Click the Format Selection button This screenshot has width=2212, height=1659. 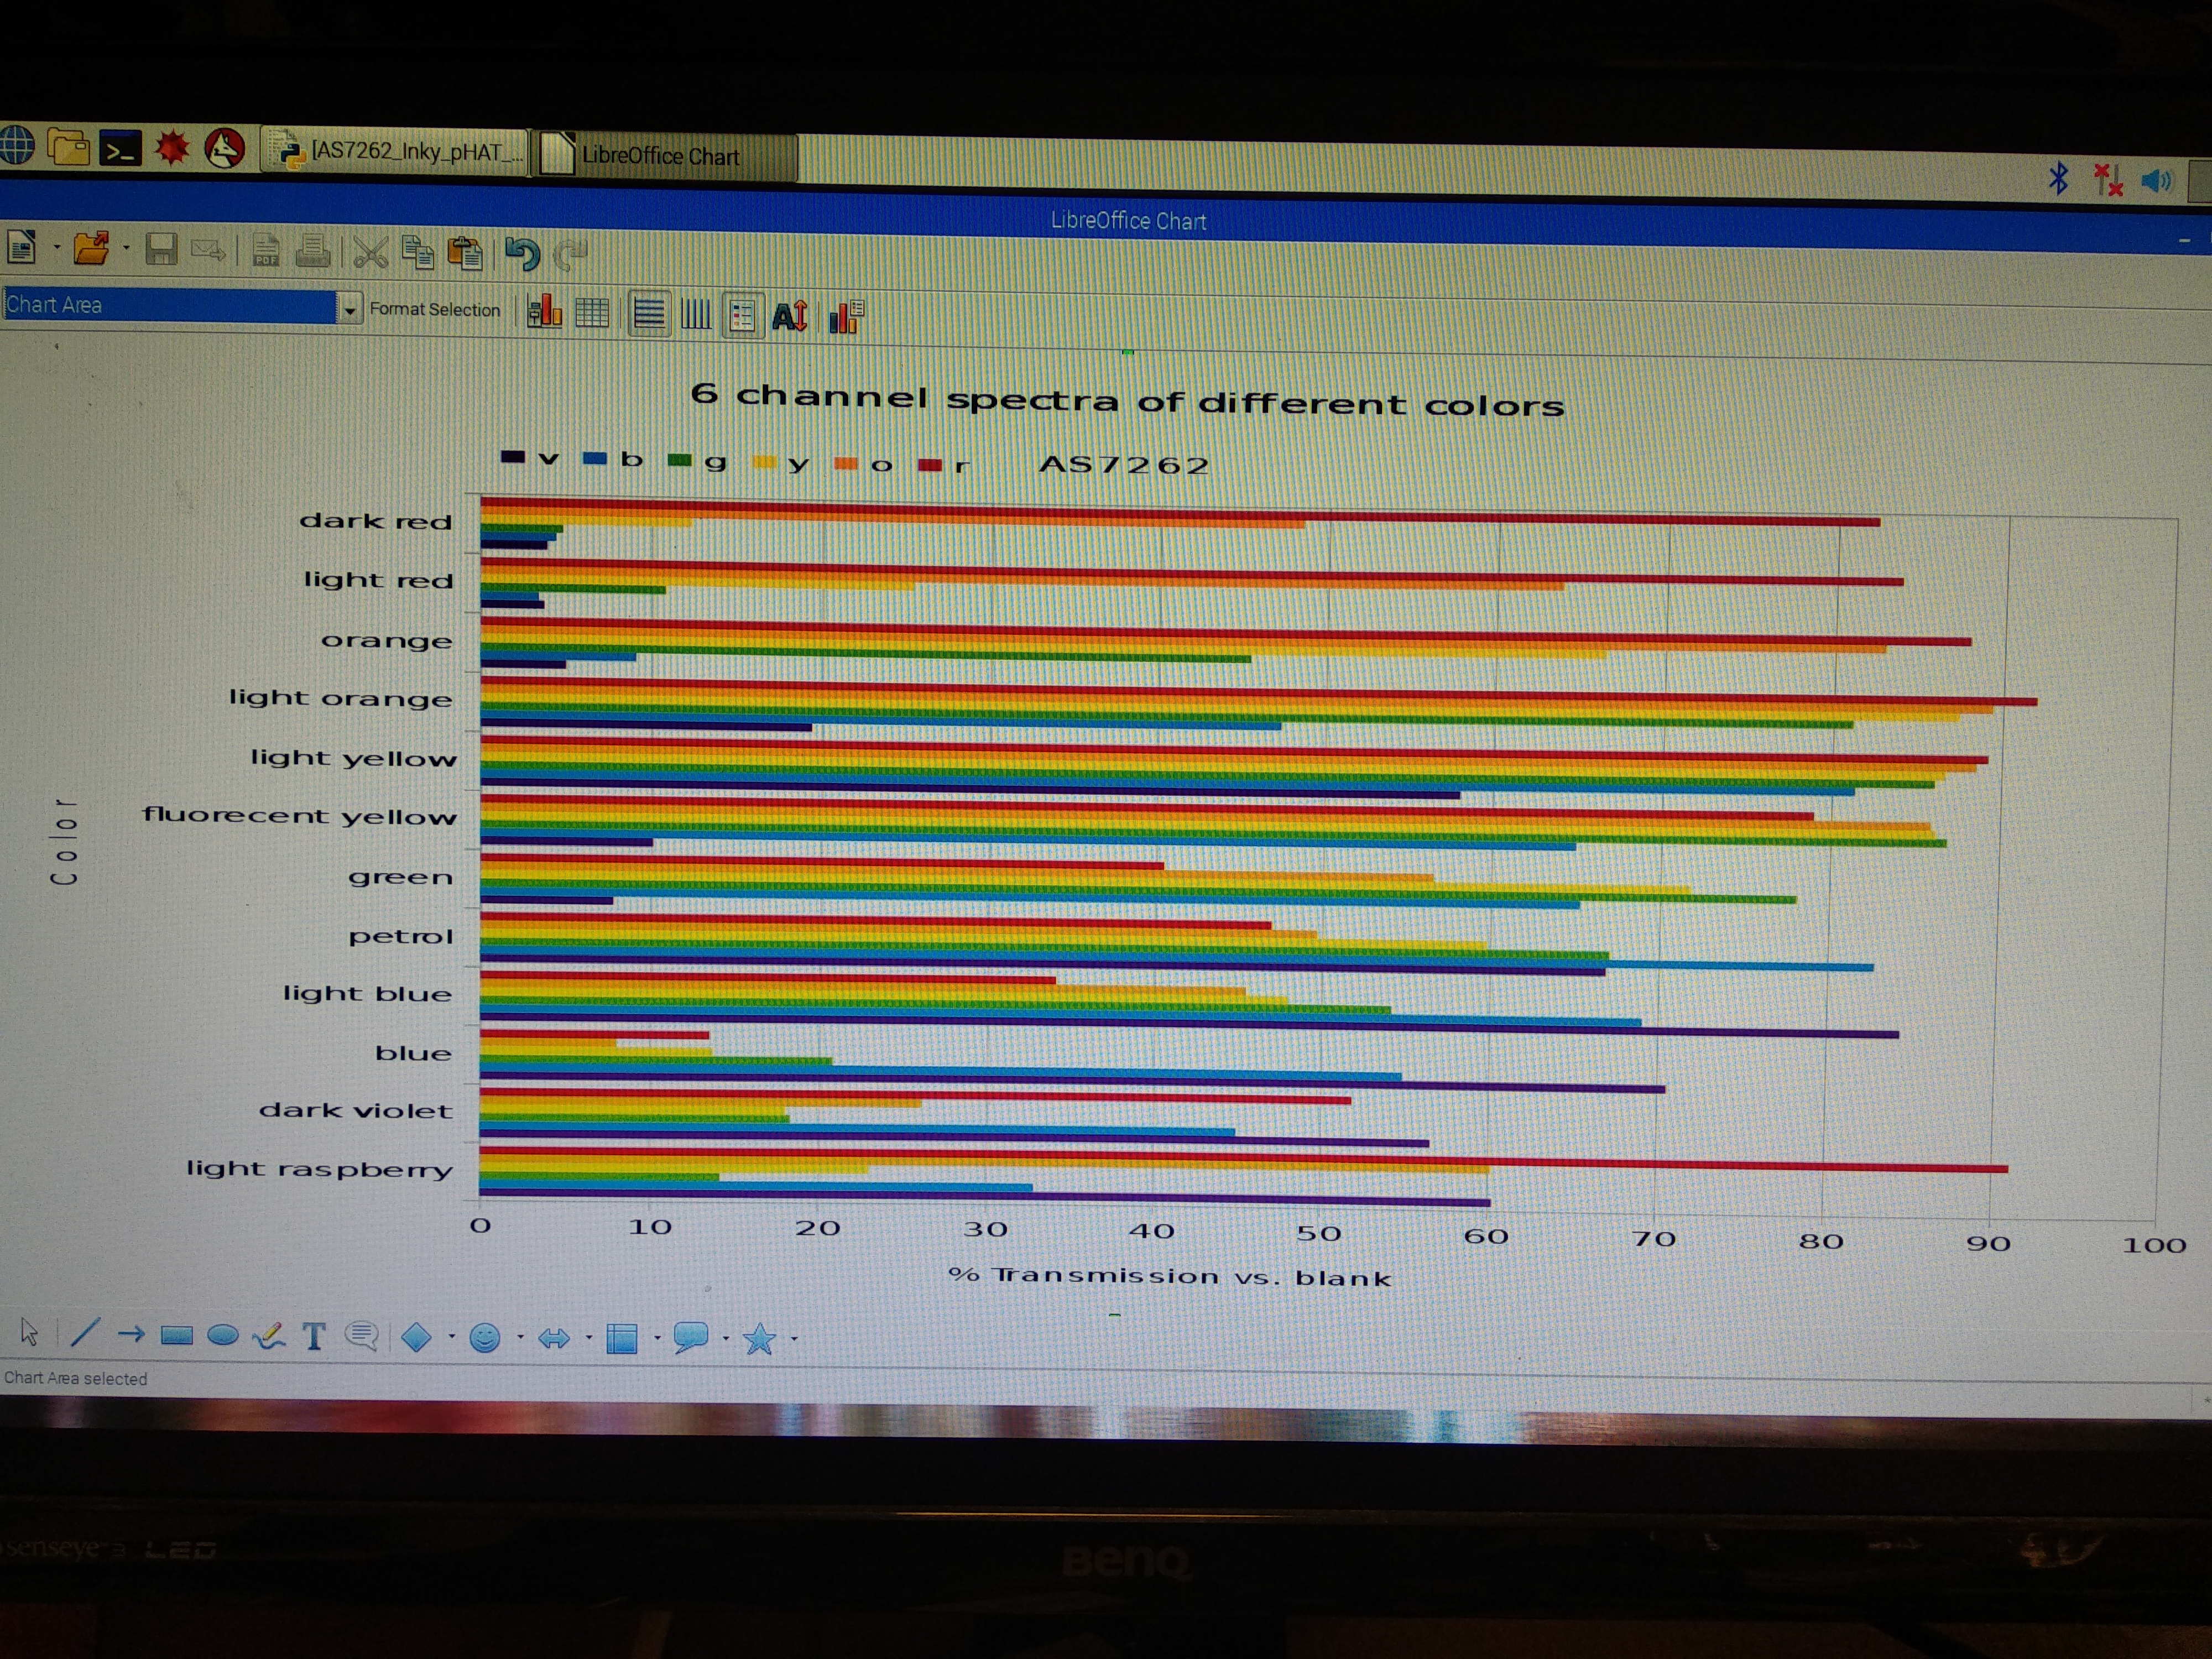click(435, 310)
